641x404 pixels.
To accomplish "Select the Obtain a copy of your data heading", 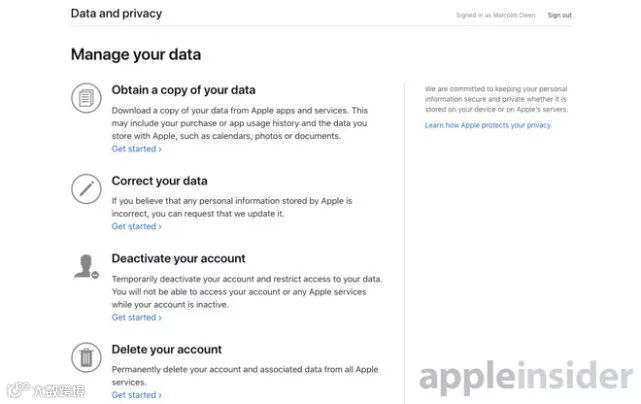I will pos(183,90).
